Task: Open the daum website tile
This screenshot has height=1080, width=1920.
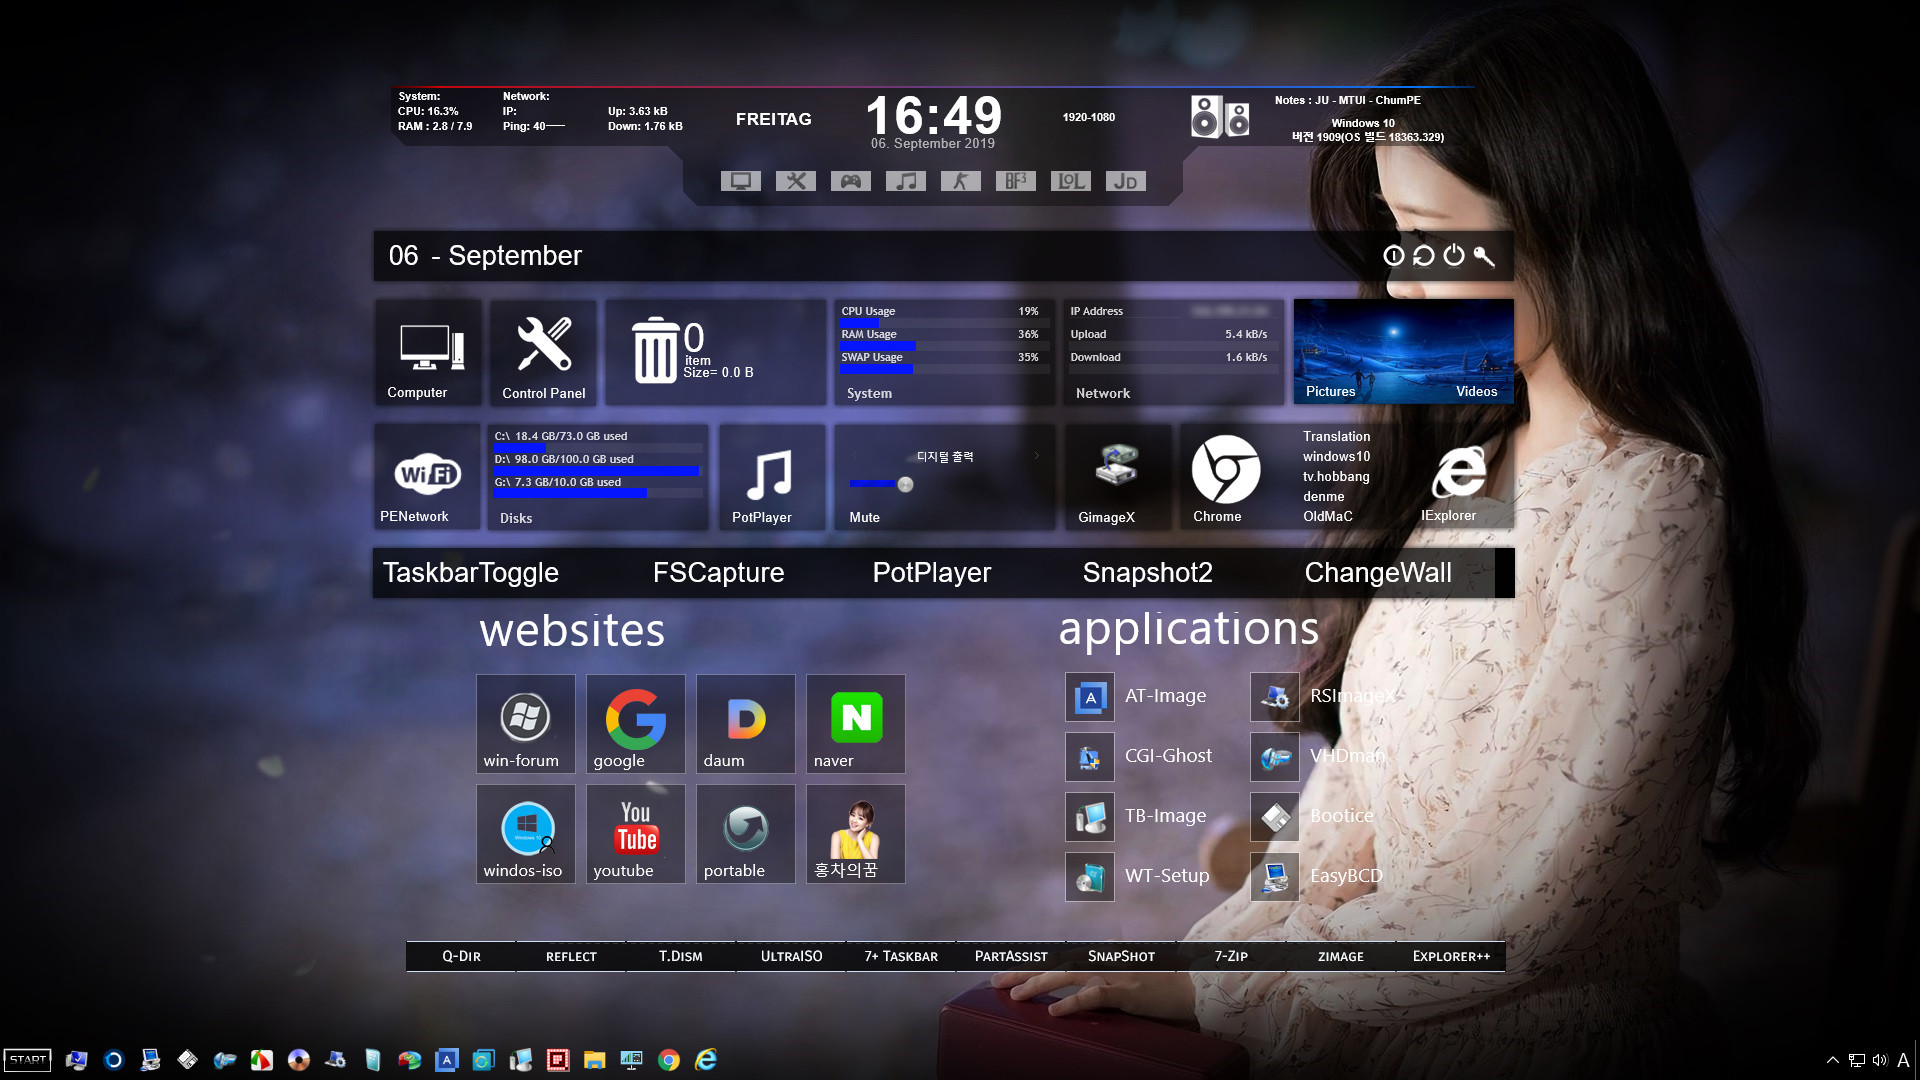Action: click(x=746, y=723)
